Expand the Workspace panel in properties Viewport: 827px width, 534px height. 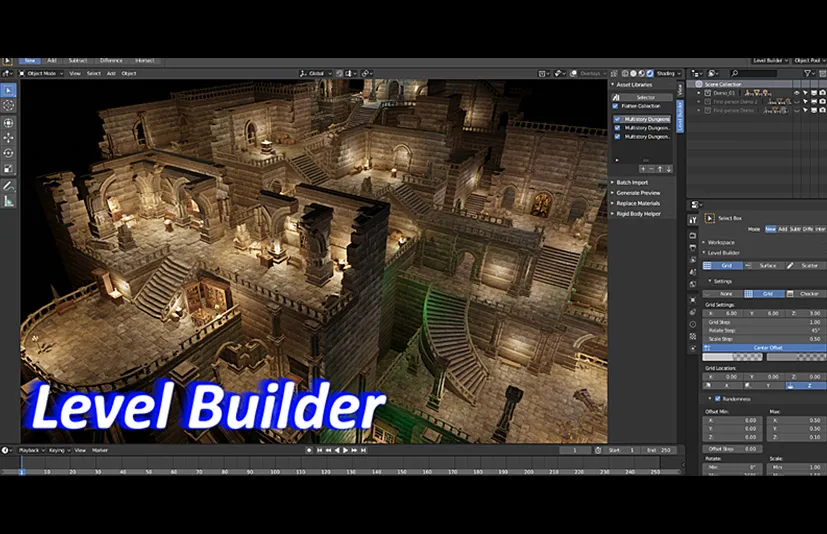720,242
